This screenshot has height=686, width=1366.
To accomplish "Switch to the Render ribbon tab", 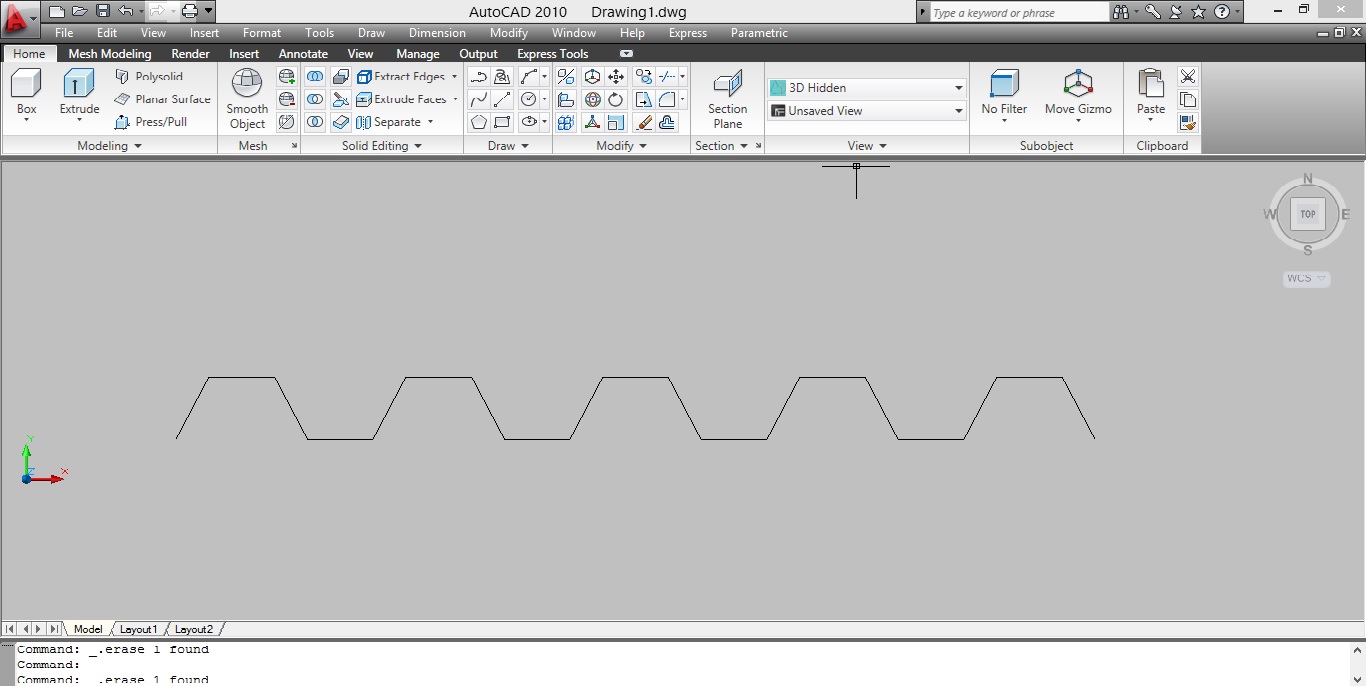I will [190, 54].
